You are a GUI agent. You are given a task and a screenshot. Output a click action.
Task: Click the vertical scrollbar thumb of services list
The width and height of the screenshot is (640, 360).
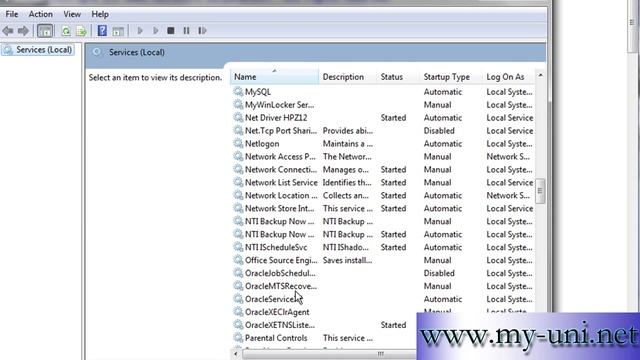540,191
